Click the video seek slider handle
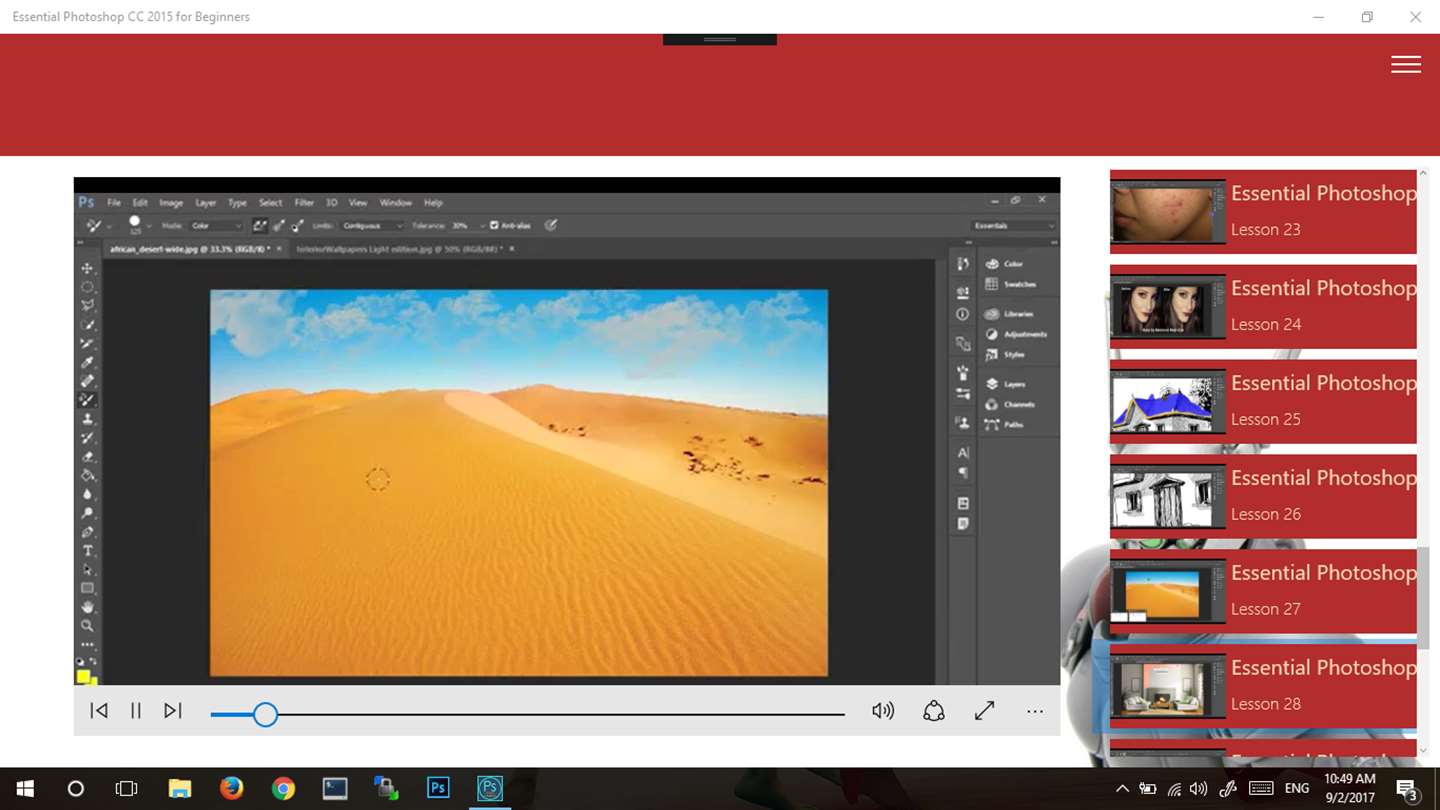Image resolution: width=1440 pixels, height=810 pixels. tap(265, 714)
